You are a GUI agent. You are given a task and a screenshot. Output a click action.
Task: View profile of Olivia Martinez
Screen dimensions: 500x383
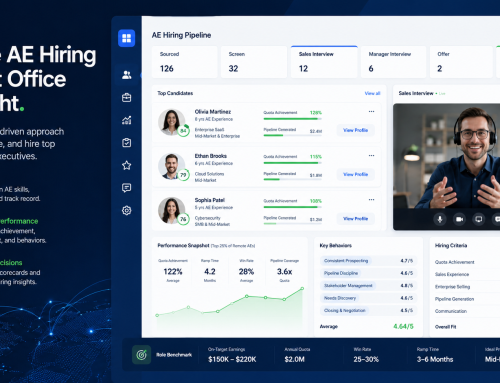[x=356, y=130]
